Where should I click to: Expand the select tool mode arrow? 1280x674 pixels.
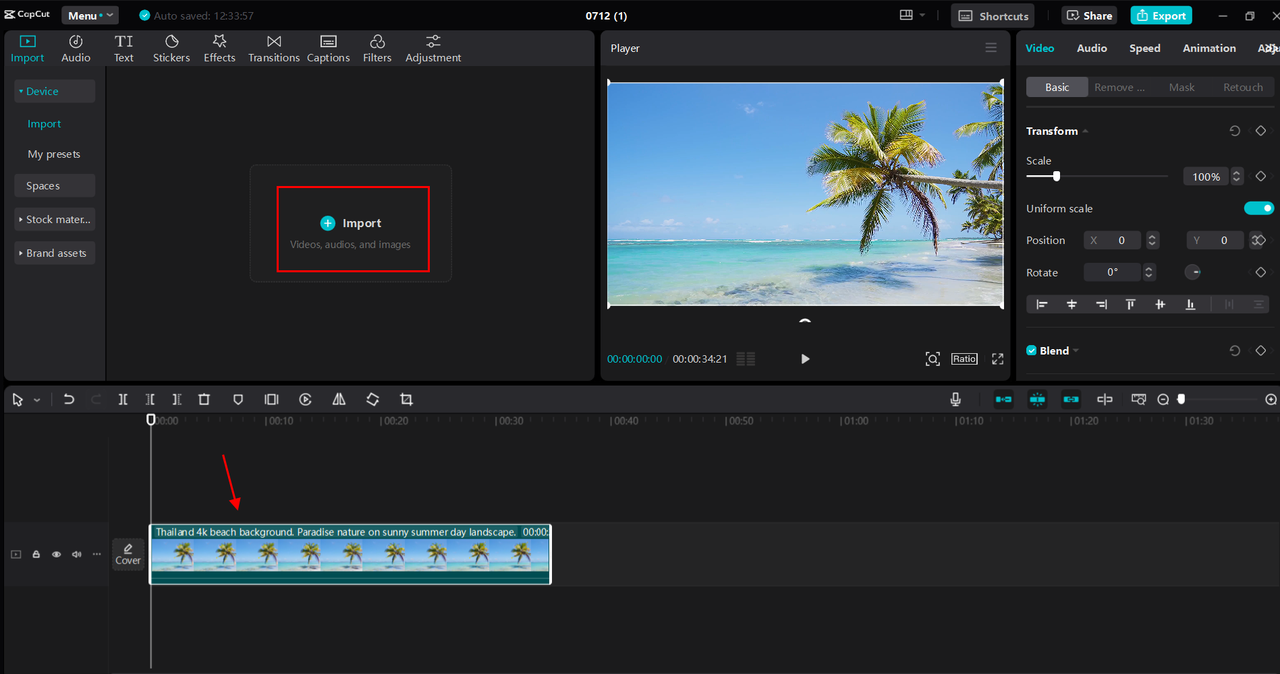pyautogui.click(x=37, y=400)
